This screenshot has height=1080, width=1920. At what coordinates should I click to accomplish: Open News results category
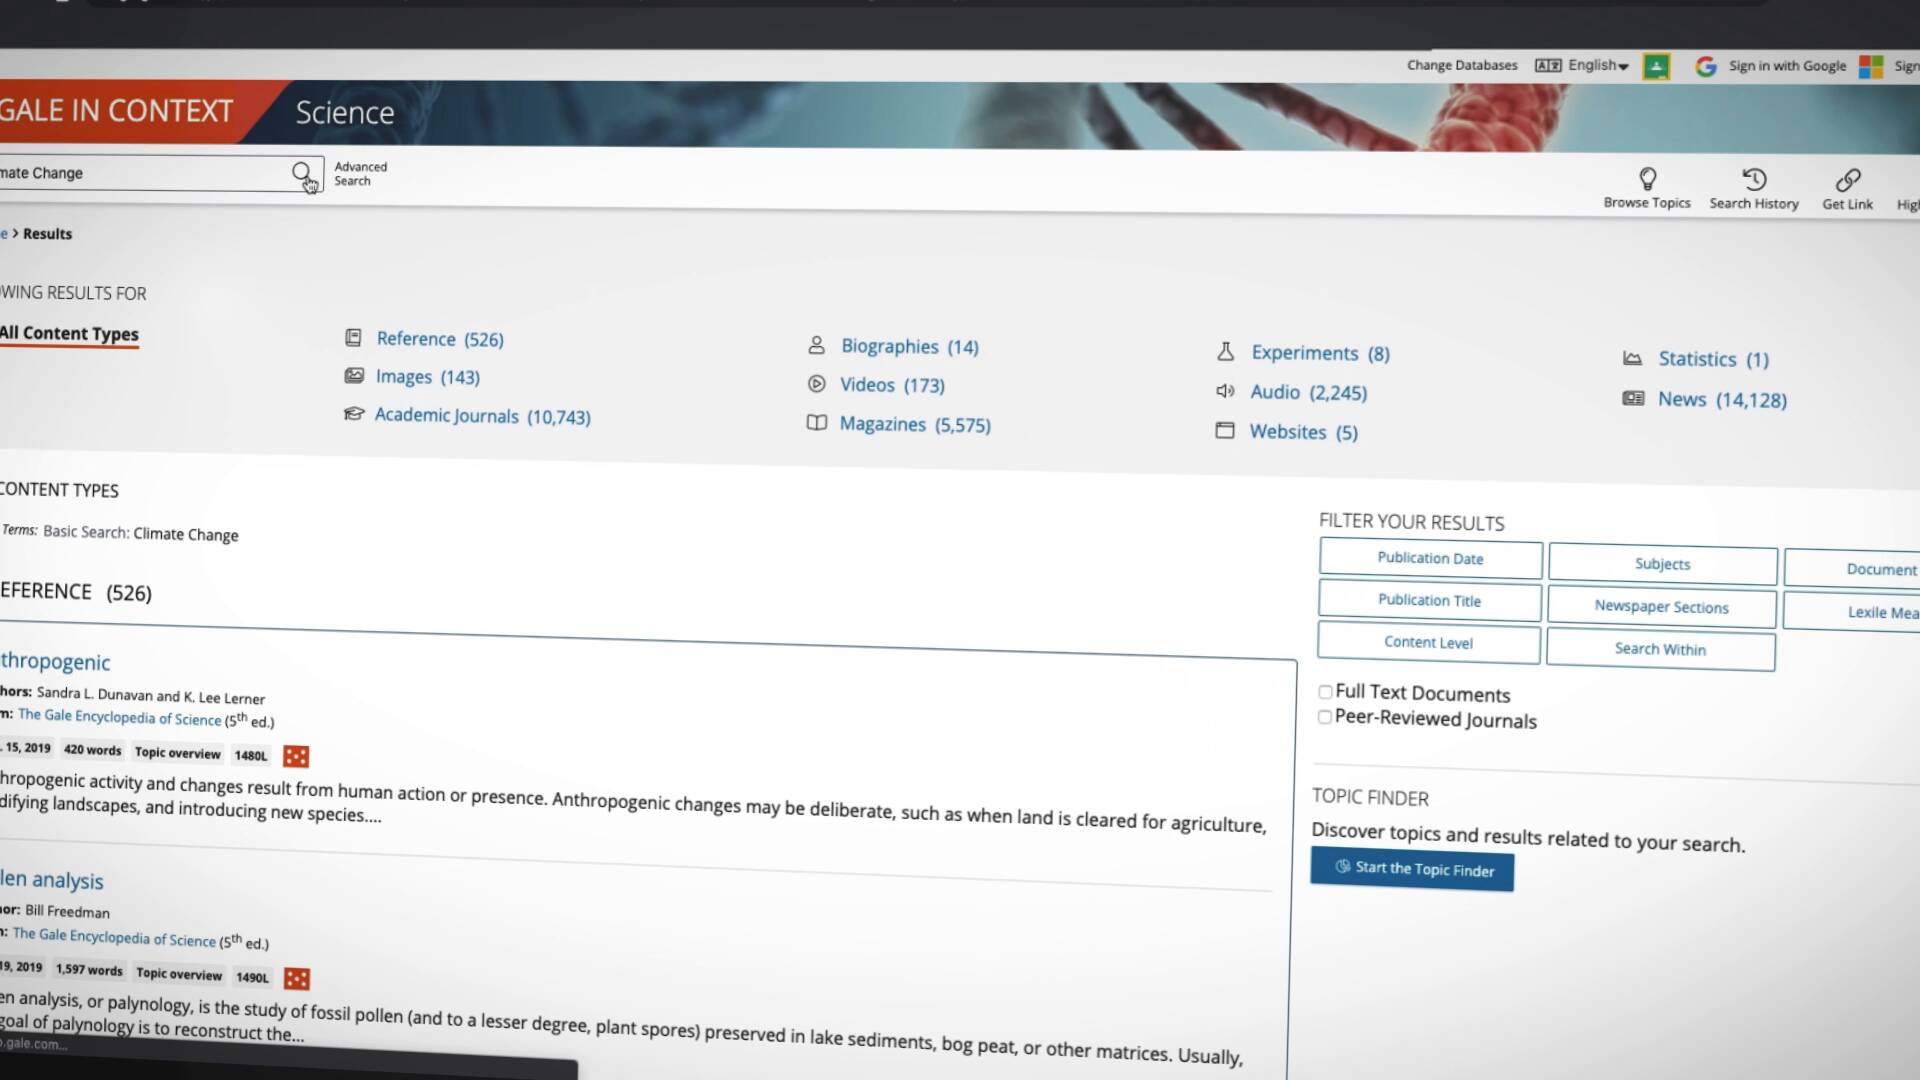[1721, 400]
